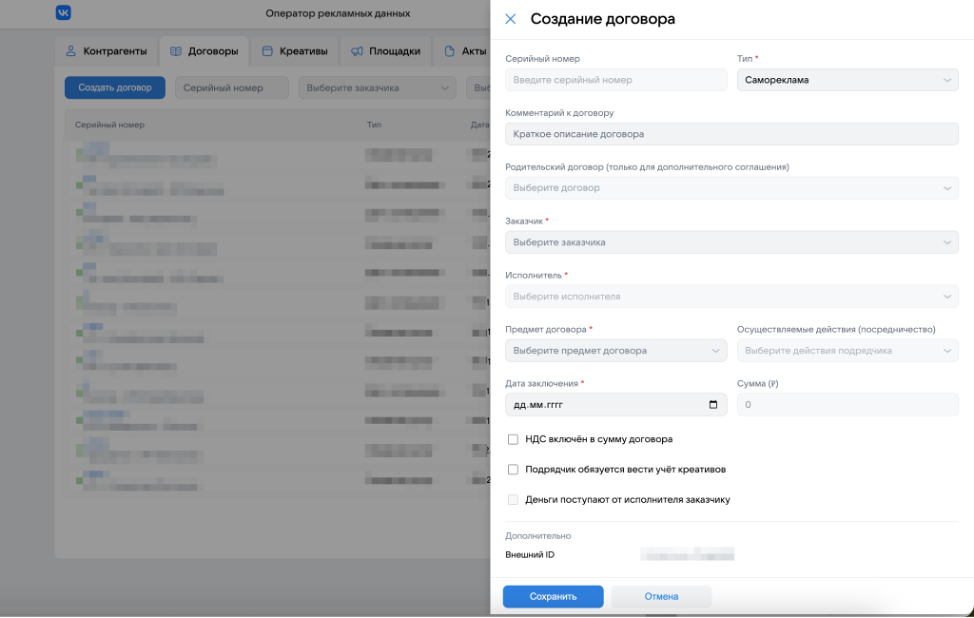Click the Площадки megaphone icon
Image resolution: width=974 pixels, height=618 pixels.
[x=356, y=51]
